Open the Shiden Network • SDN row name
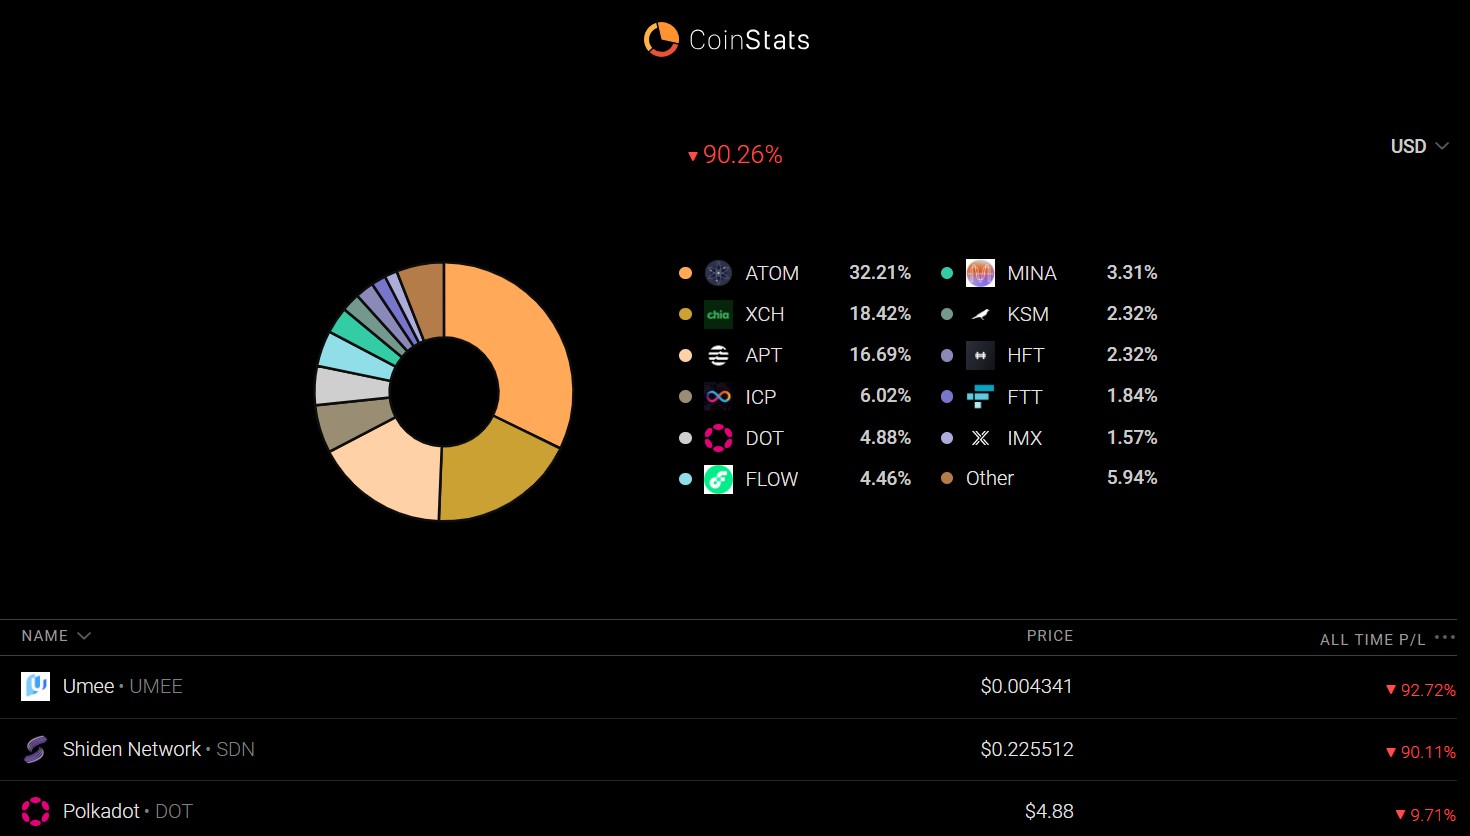The image size is (1470, 836). [x=159, y=749]
